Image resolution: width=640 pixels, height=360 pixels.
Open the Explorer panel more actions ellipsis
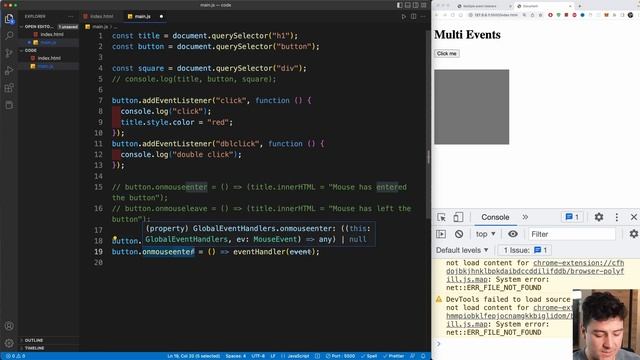point(71,16)
